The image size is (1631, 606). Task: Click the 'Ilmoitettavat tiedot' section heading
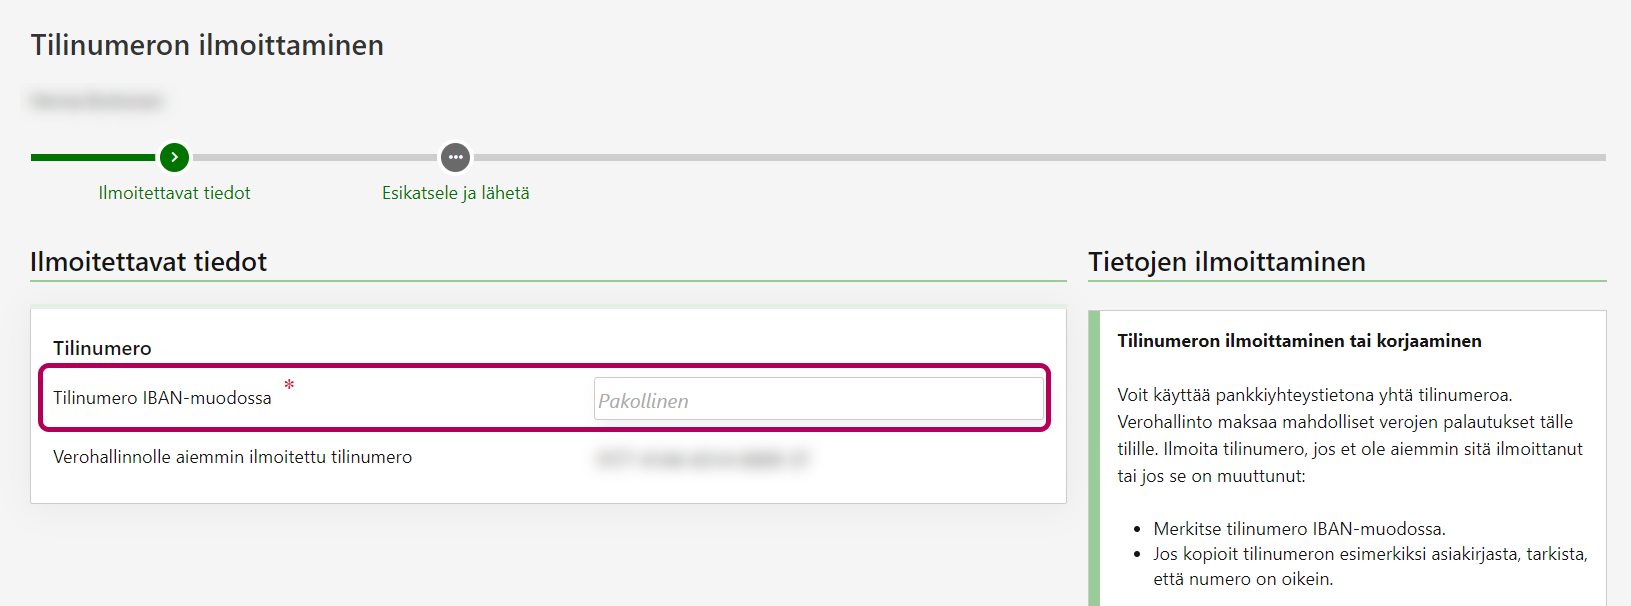(x=149, y=262)
